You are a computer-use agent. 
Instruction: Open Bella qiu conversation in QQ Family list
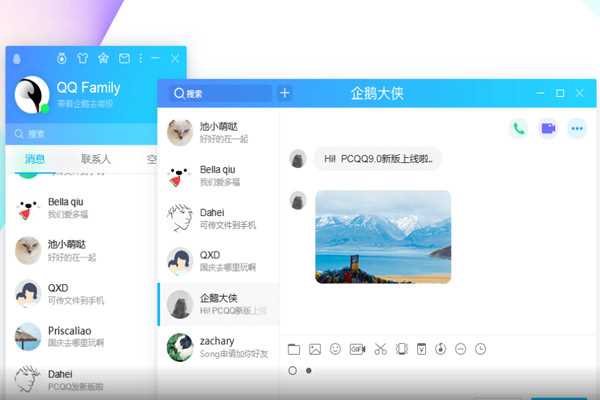tap(81, 208)
